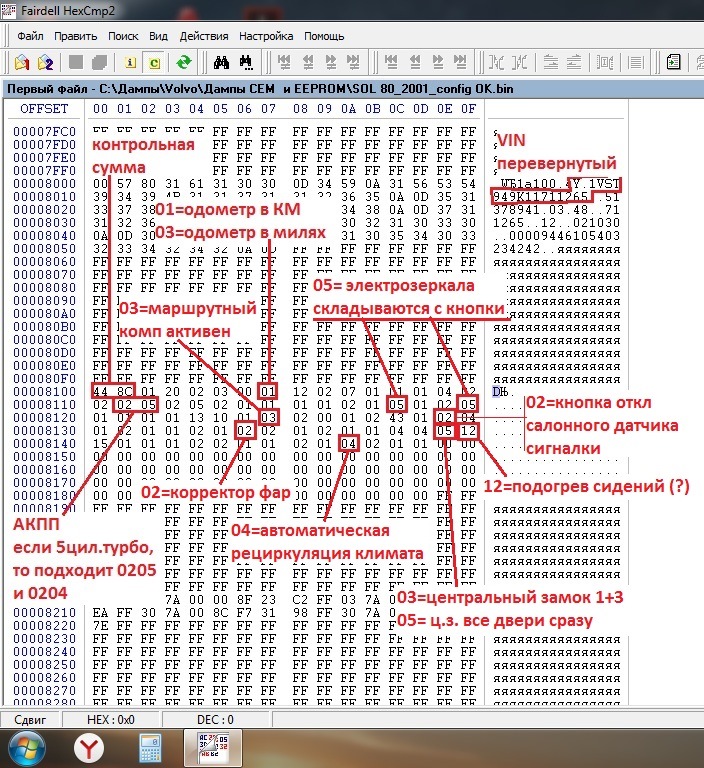Click the grey Save file toolbar icon
The image size is (704, 768).
(x=76, y=63)
